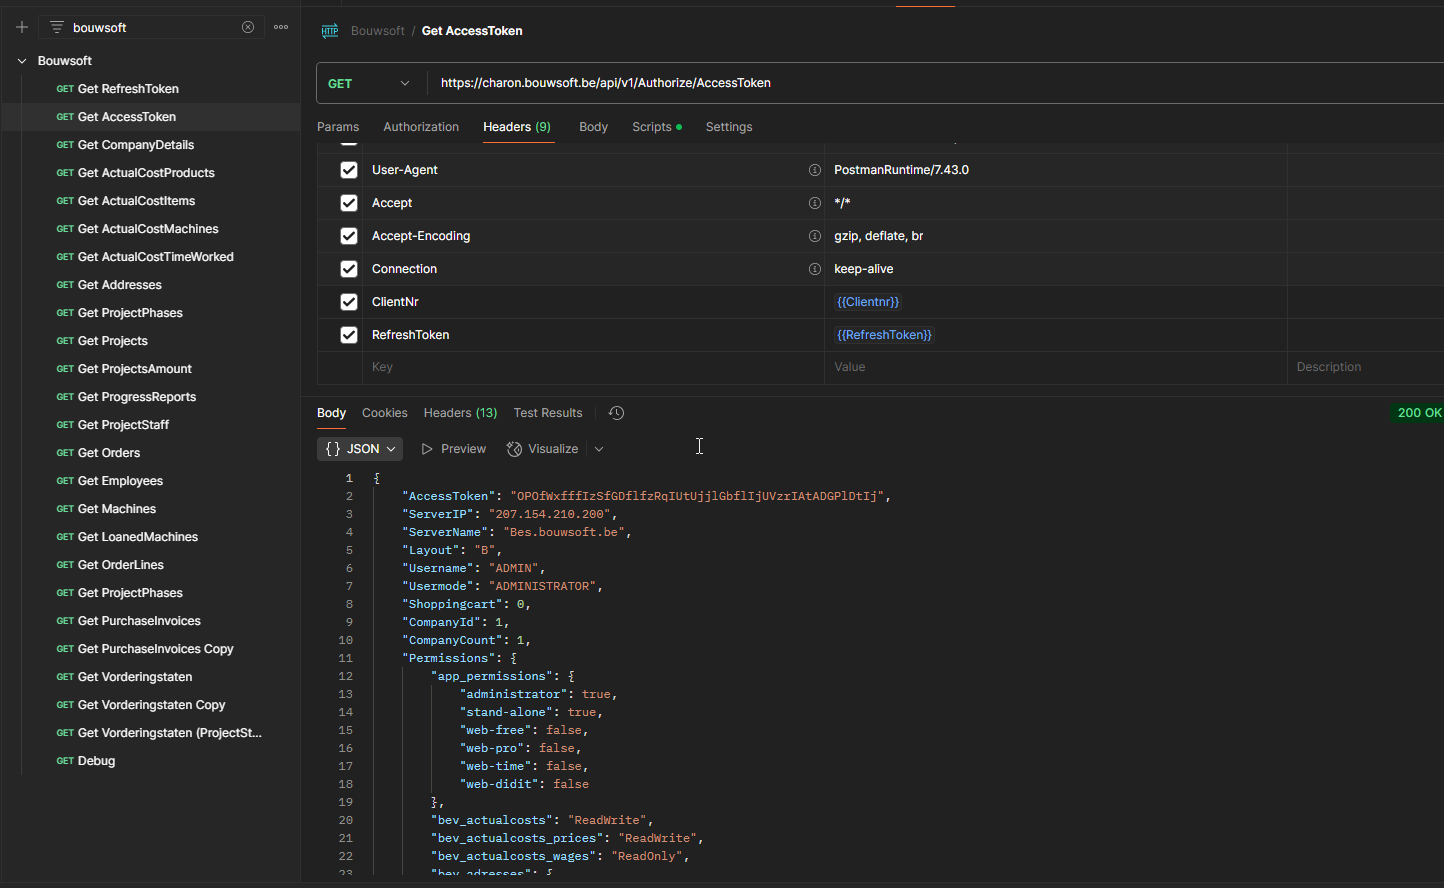The image size is (1444, 888).
Task: Click the Preview button in response
Action: [x=454, y=449]
